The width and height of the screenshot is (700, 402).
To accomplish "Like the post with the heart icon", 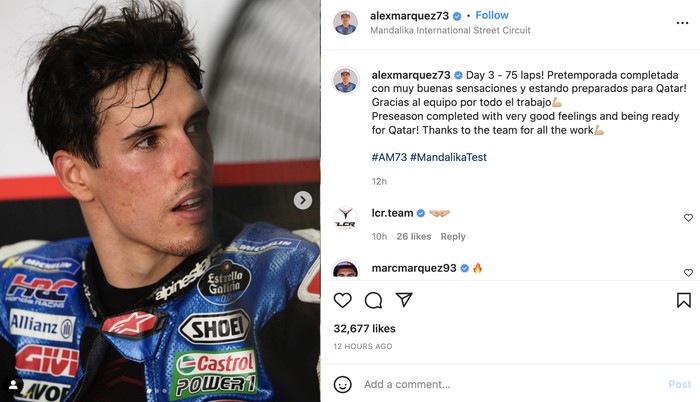I will [343, 300].
